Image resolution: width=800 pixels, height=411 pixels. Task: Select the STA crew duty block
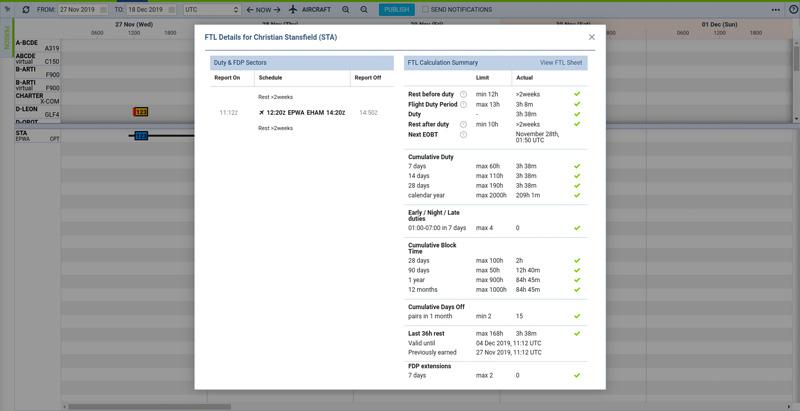[141, 135]
